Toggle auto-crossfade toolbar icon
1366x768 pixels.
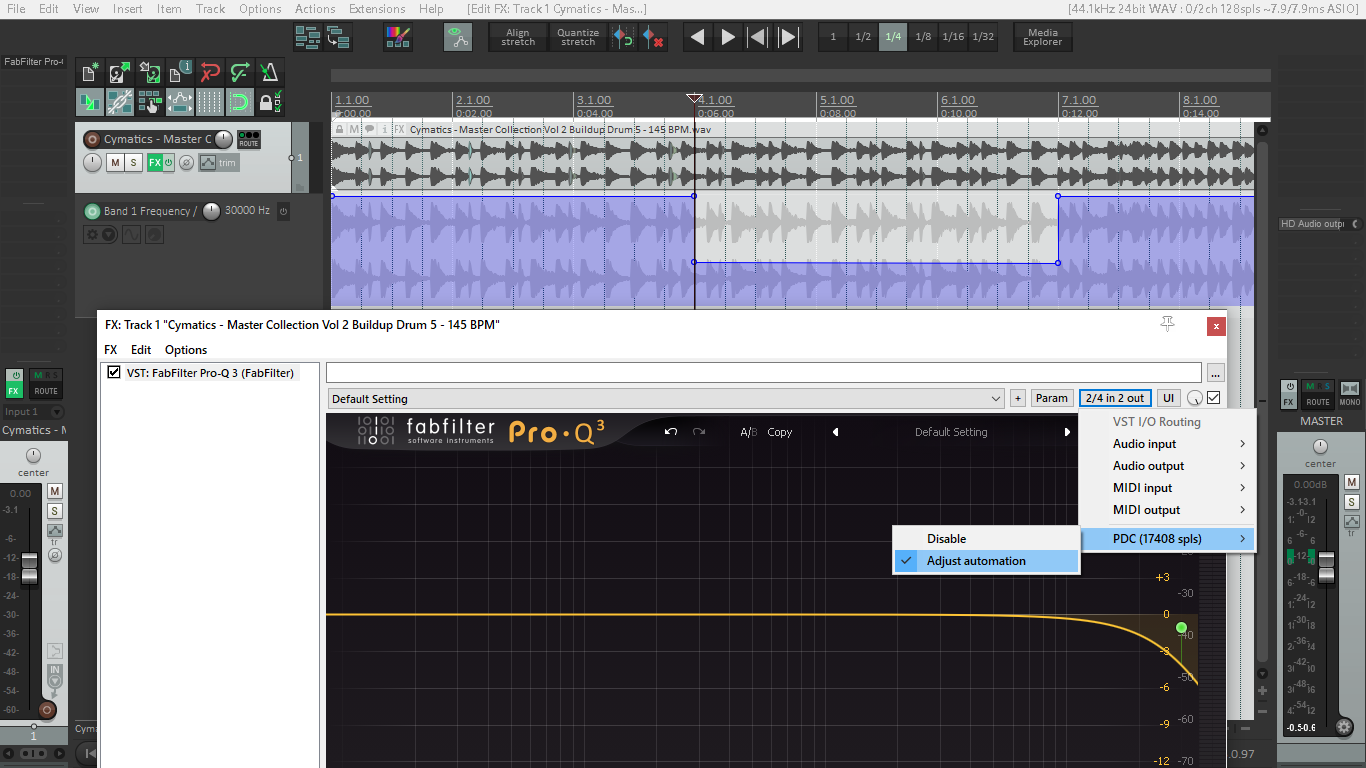90,102
